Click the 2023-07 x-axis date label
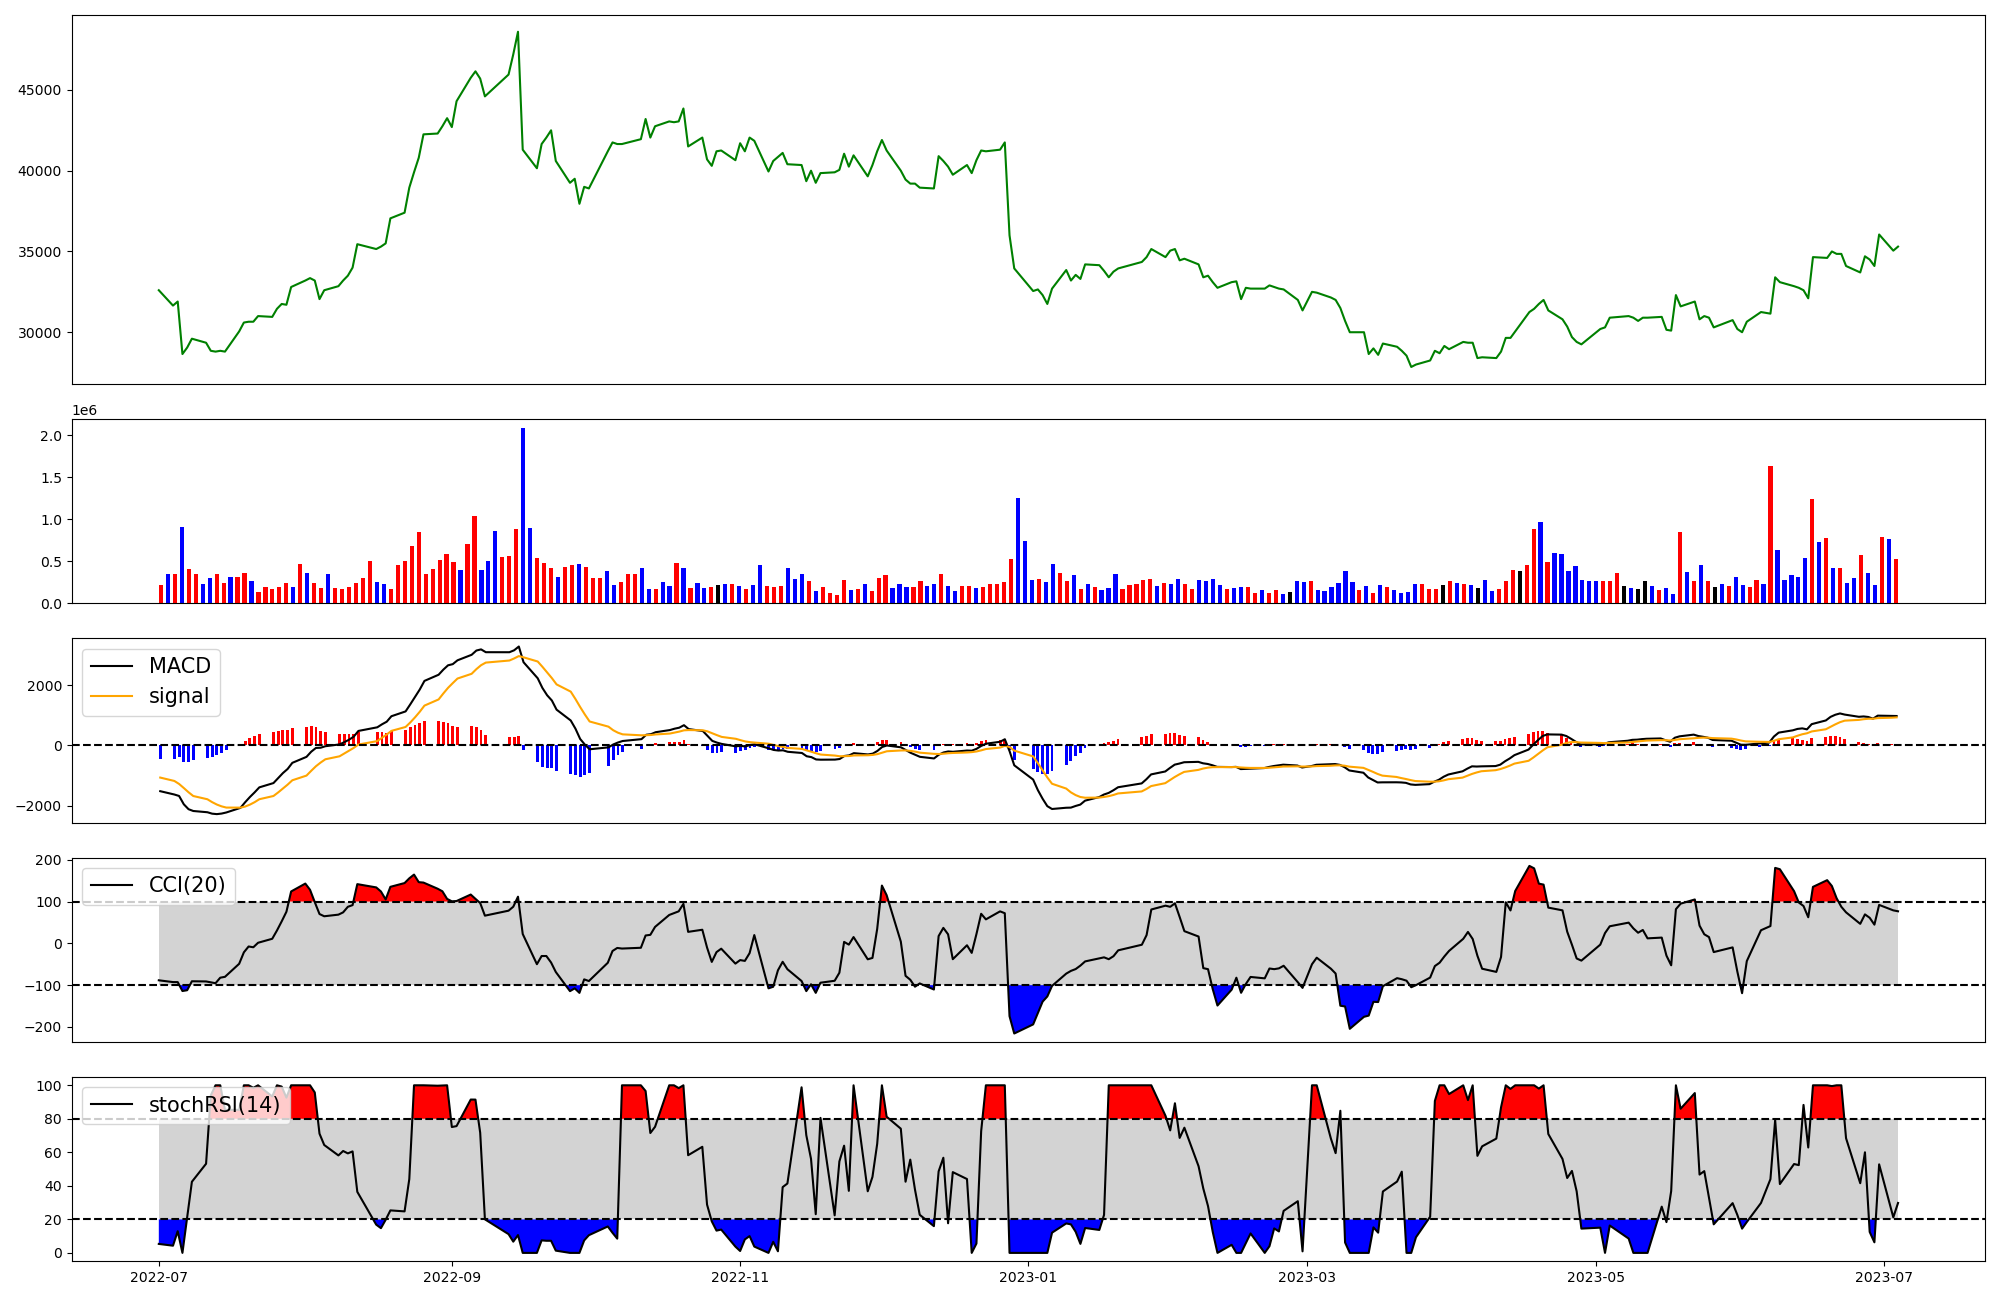The width and height of the screenshot is (2000, 1300). [x=1884, y=1277]
